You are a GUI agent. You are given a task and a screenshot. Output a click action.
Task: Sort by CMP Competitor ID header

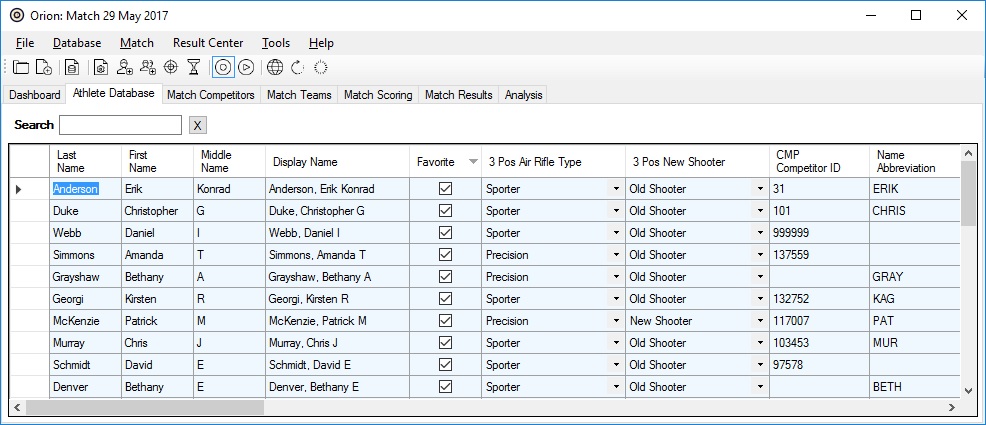tap(819, 162)
